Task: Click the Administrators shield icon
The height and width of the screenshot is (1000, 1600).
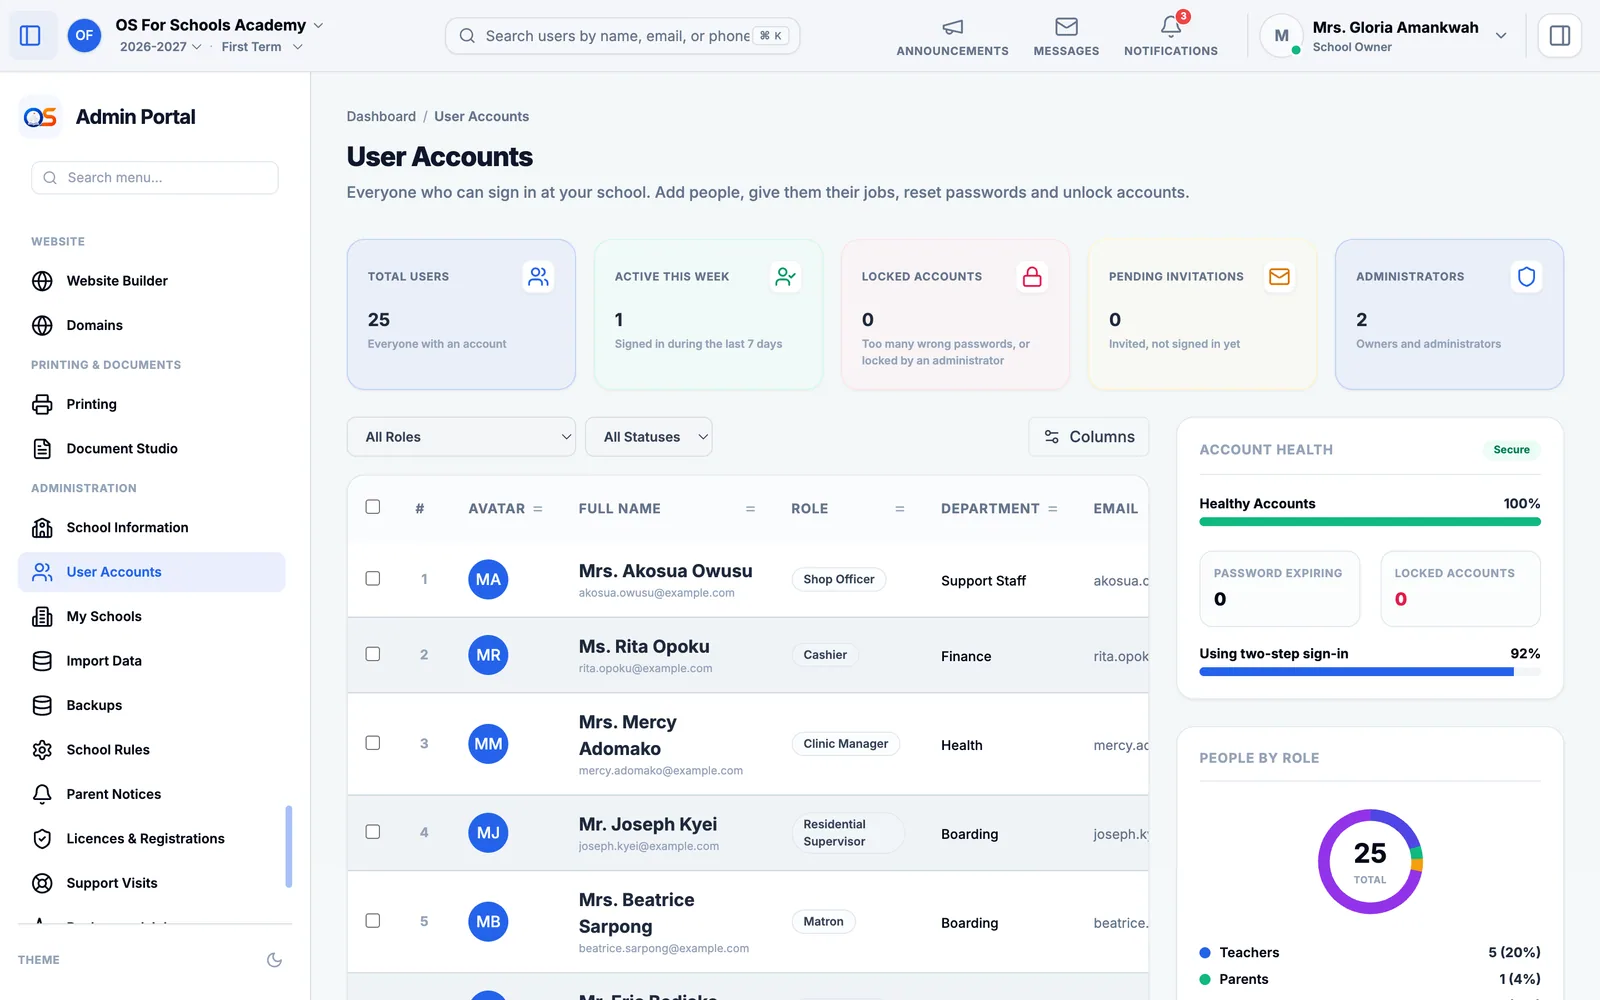Action: (x=1526, y=277)
